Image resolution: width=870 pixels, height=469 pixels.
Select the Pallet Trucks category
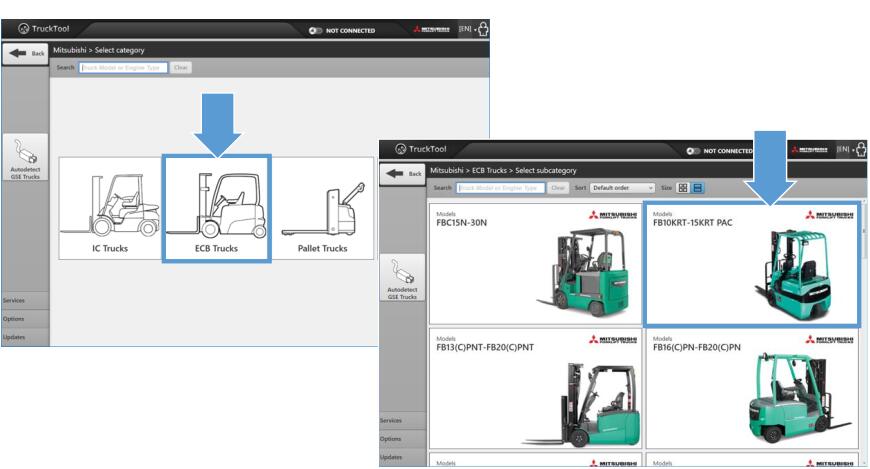tap(322, 208)
